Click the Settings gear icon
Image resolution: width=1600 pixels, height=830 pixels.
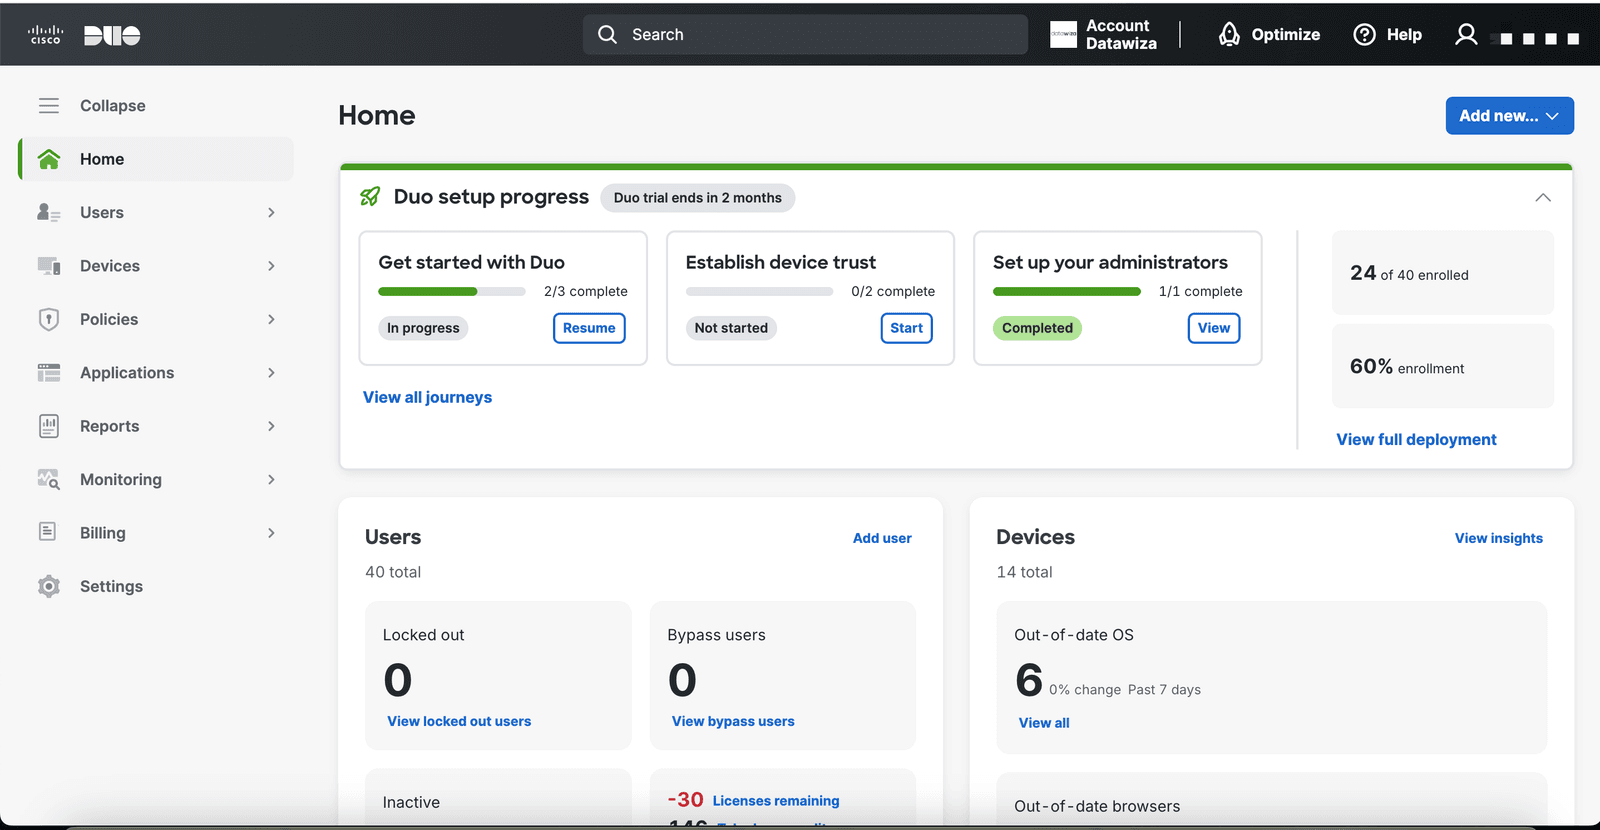click(x=49, y=586)
